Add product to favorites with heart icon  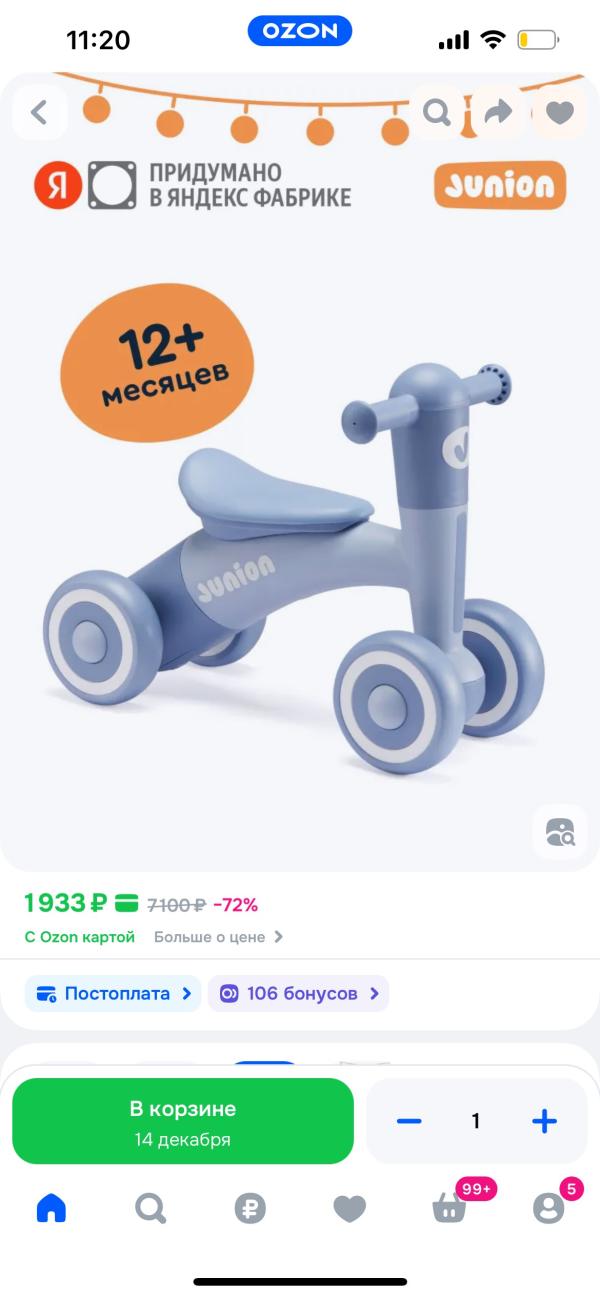click(559, 112)
